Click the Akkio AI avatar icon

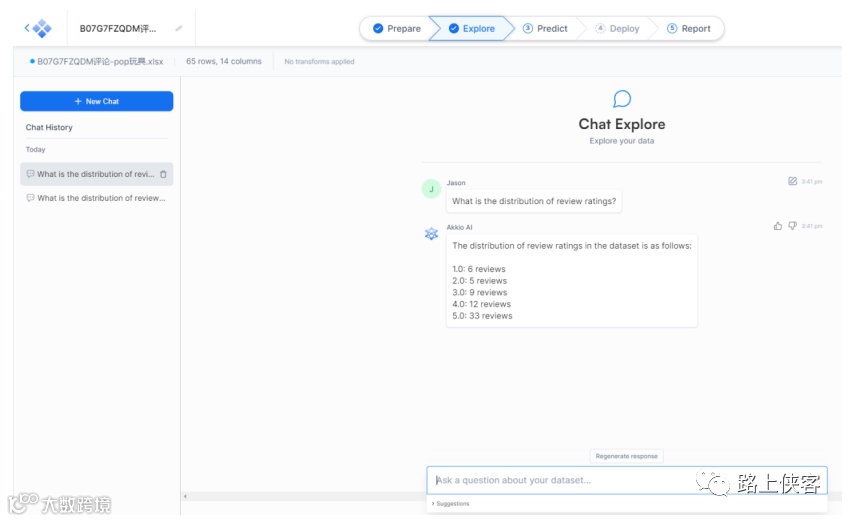click(x=431, y=234)
